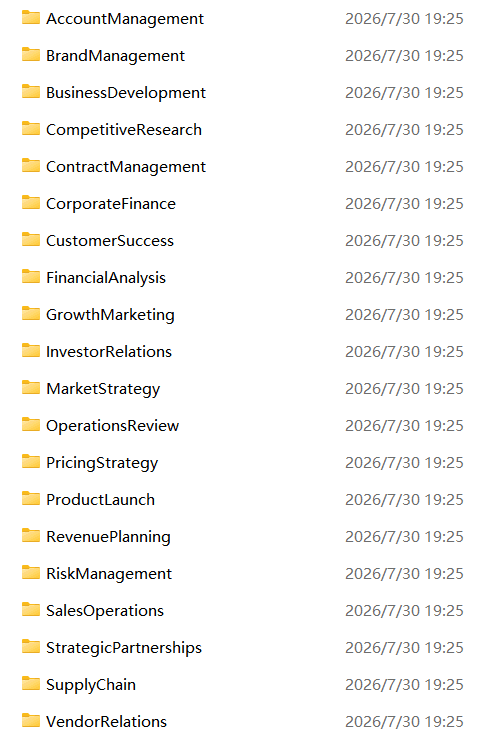Click the CorporateFinance folder icon

31,203
